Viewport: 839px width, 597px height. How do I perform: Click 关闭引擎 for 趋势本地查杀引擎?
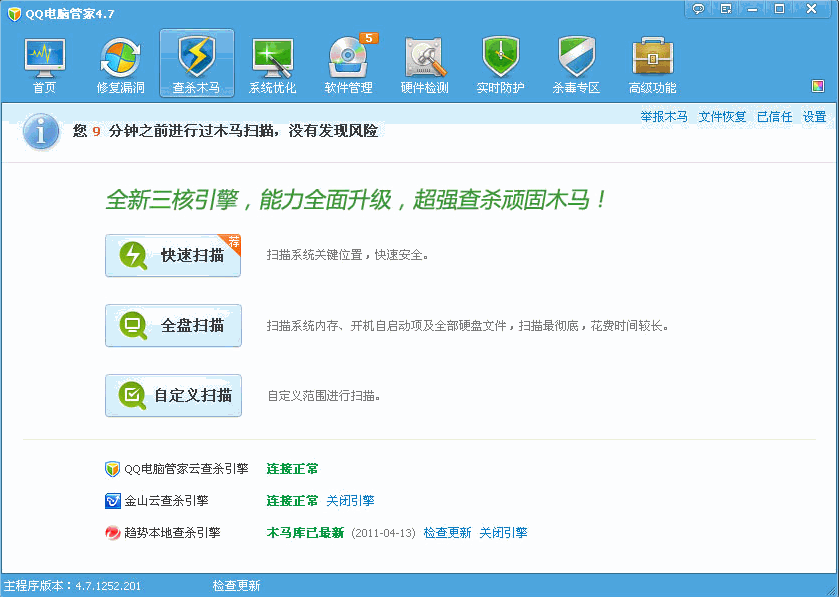point(503,533)
